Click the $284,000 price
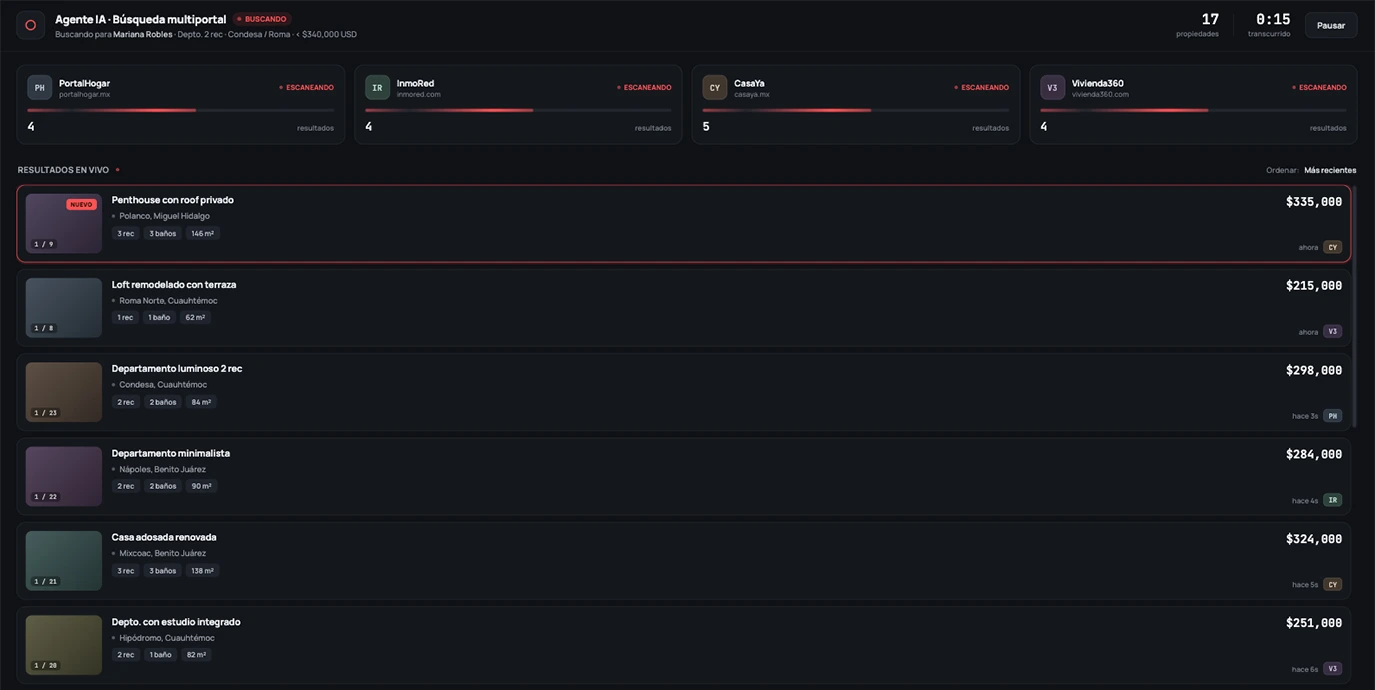 click(1314, 454)
